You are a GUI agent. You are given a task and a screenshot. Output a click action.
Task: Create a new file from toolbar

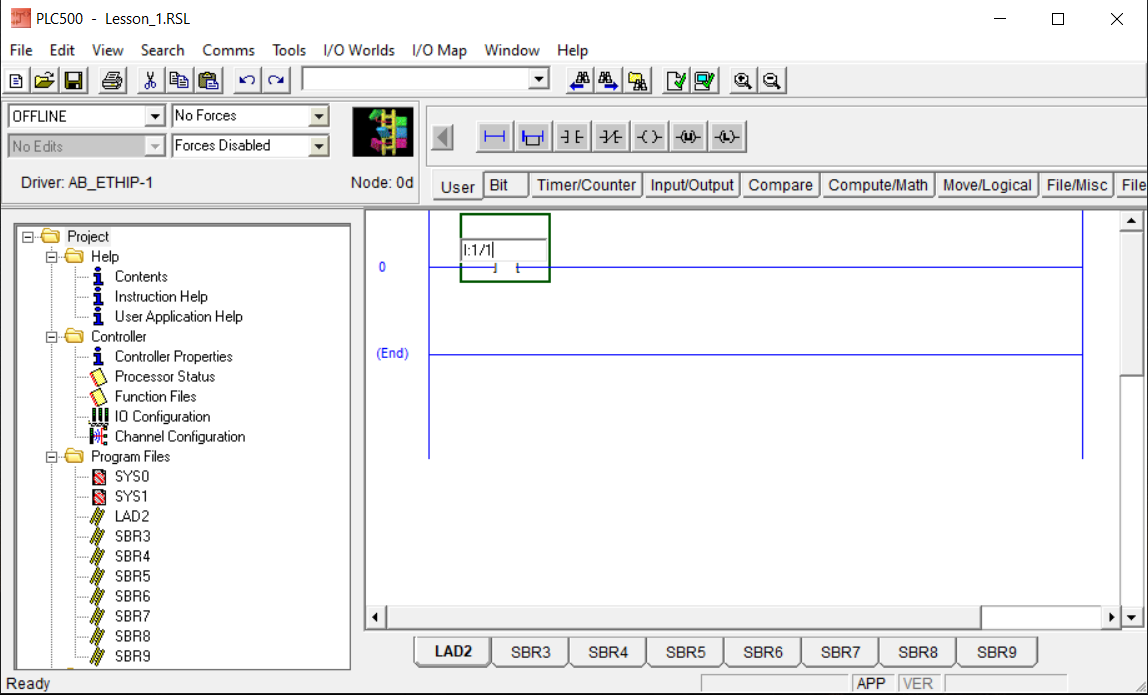(x=16, y=81)
